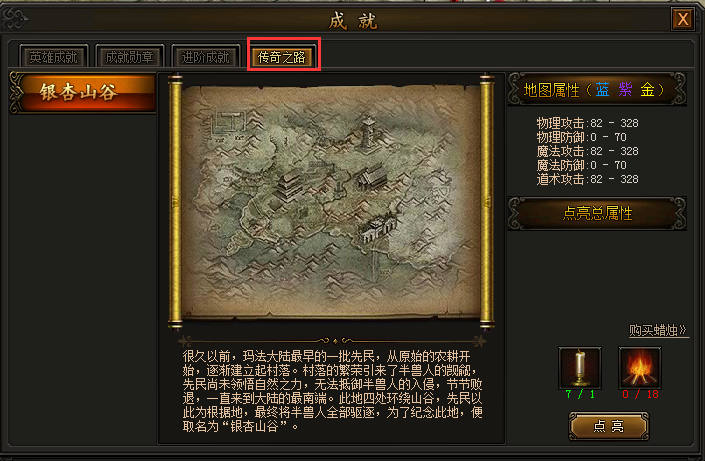705x461 pixels.
Task: Open the 购买蜡烛 link
Action: point(658,331)
